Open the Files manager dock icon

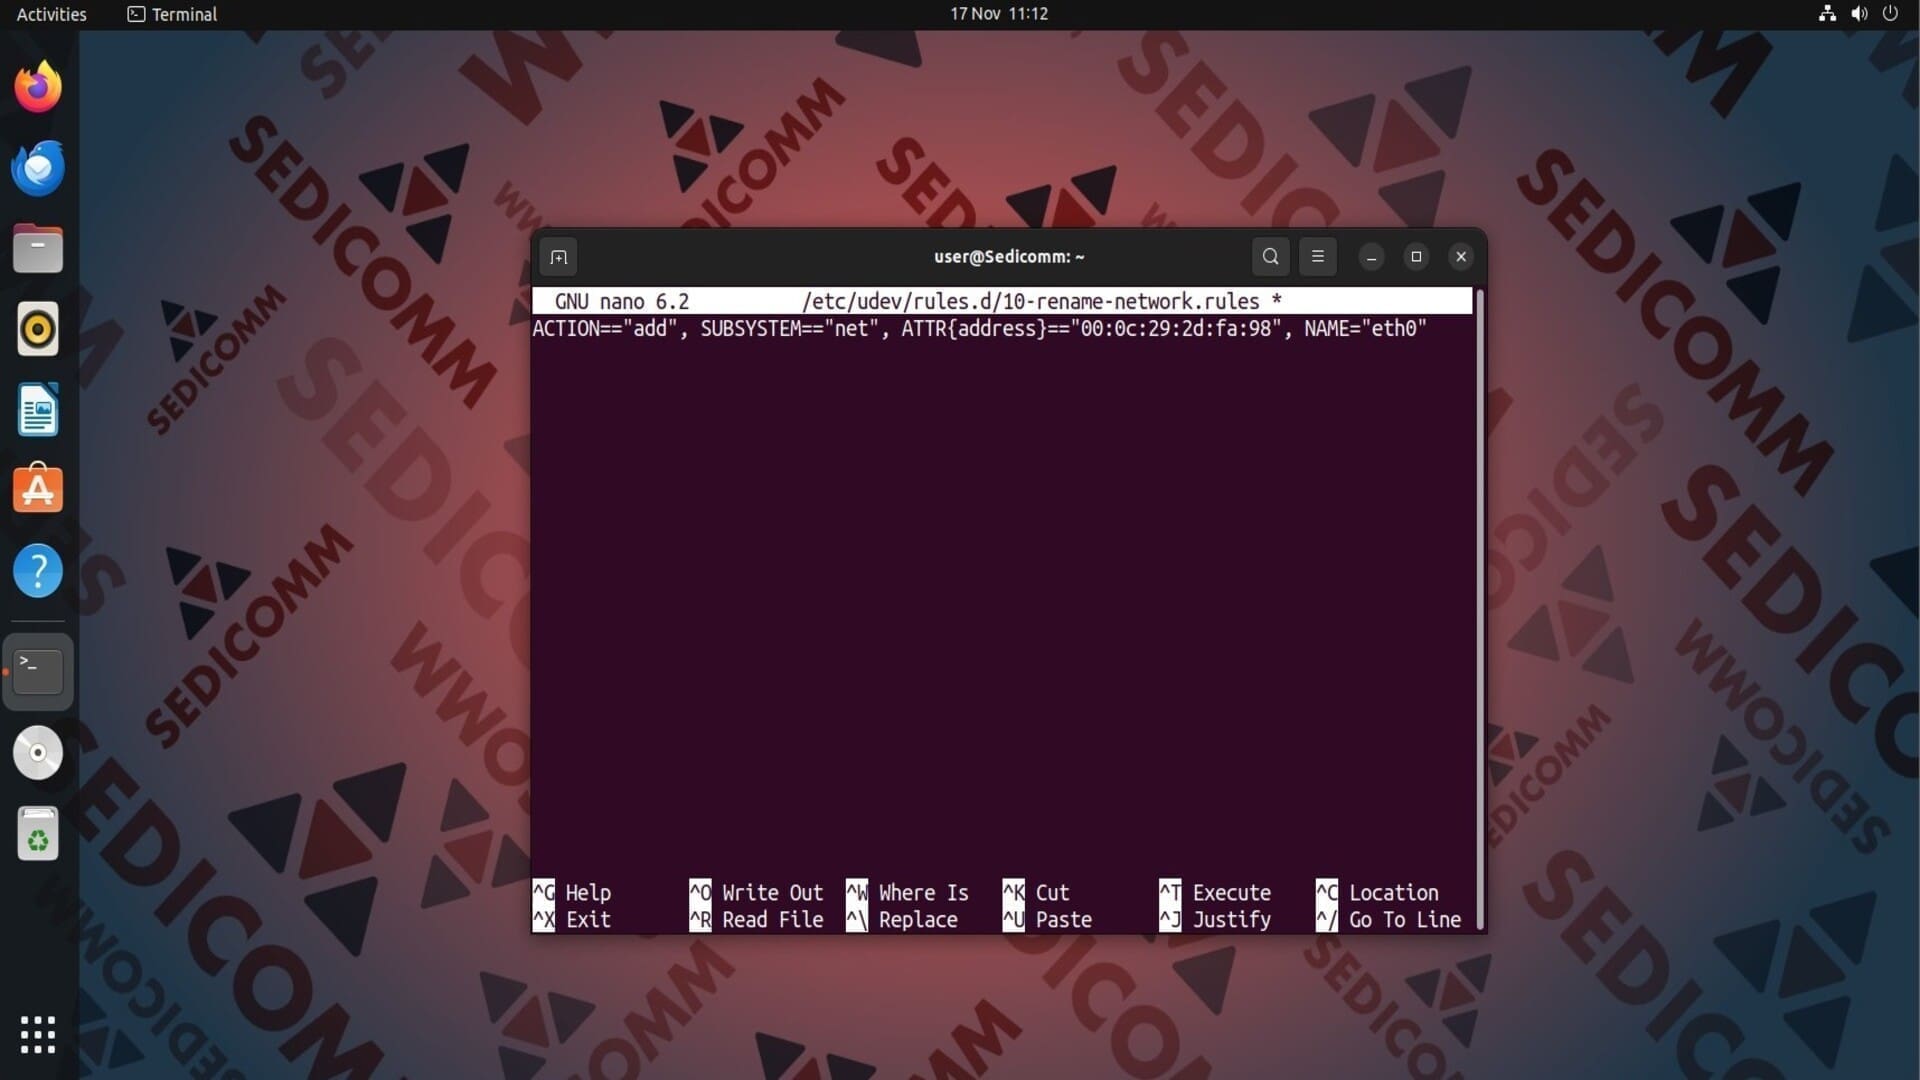pos(38,248)
